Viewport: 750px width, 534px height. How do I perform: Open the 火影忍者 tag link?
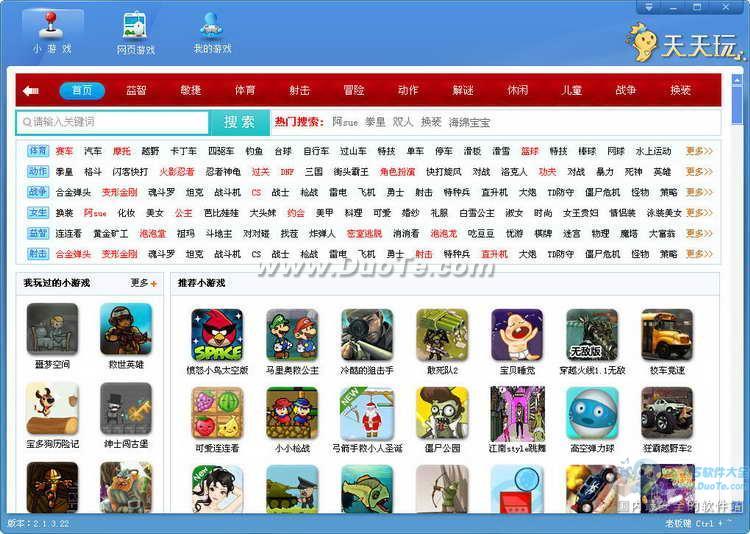[x=177, y=172]
